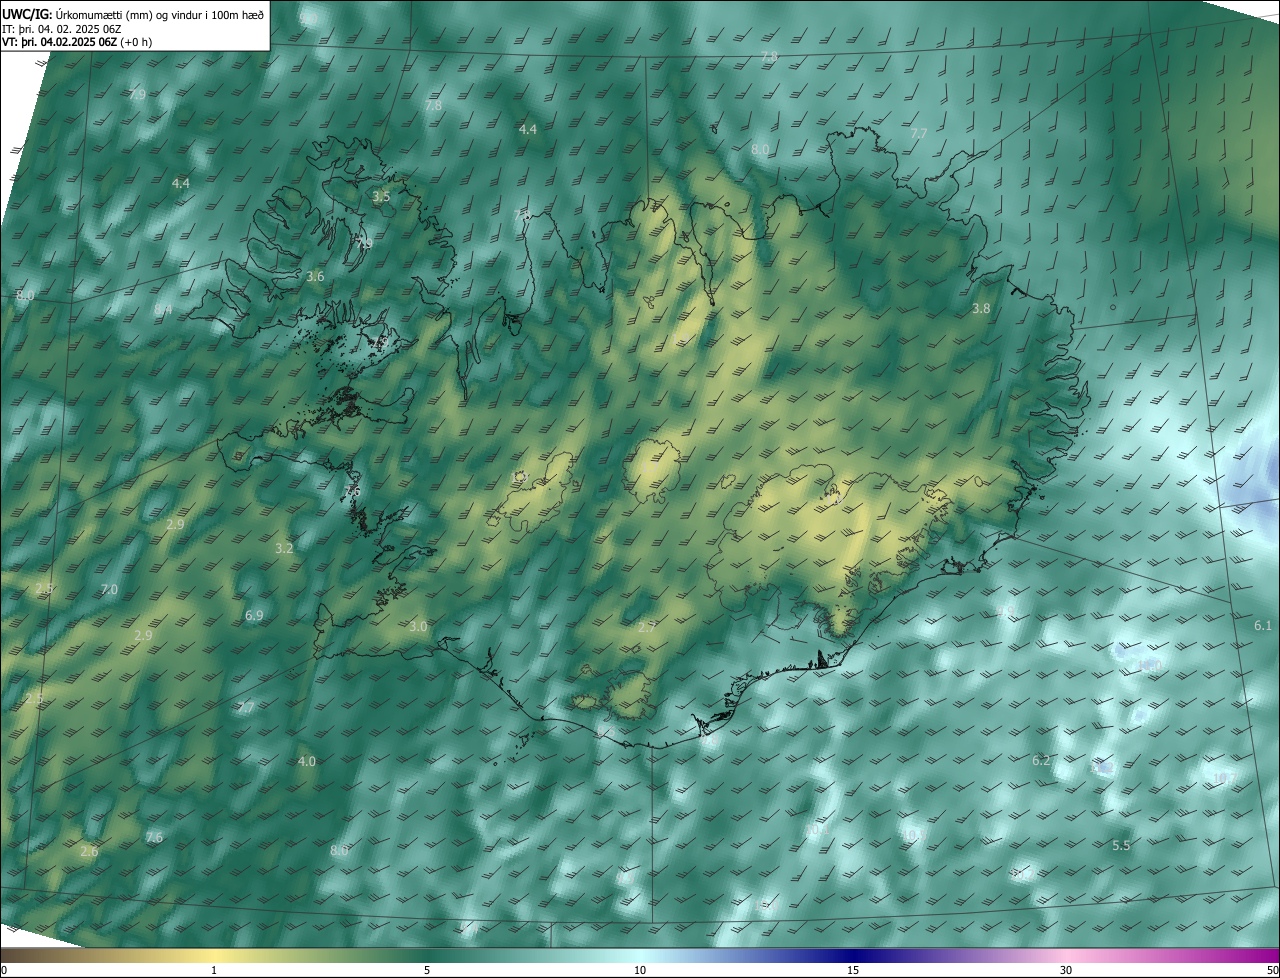Click the 1 tick label on the color scale

point(214,970)
